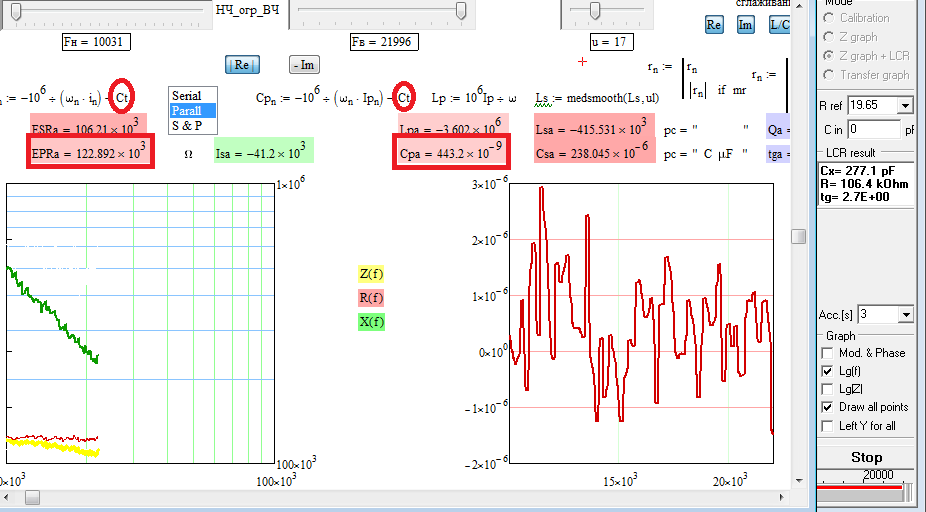Click the X(f) green legend label
This screenshot has width=926, height=512.
371,322
